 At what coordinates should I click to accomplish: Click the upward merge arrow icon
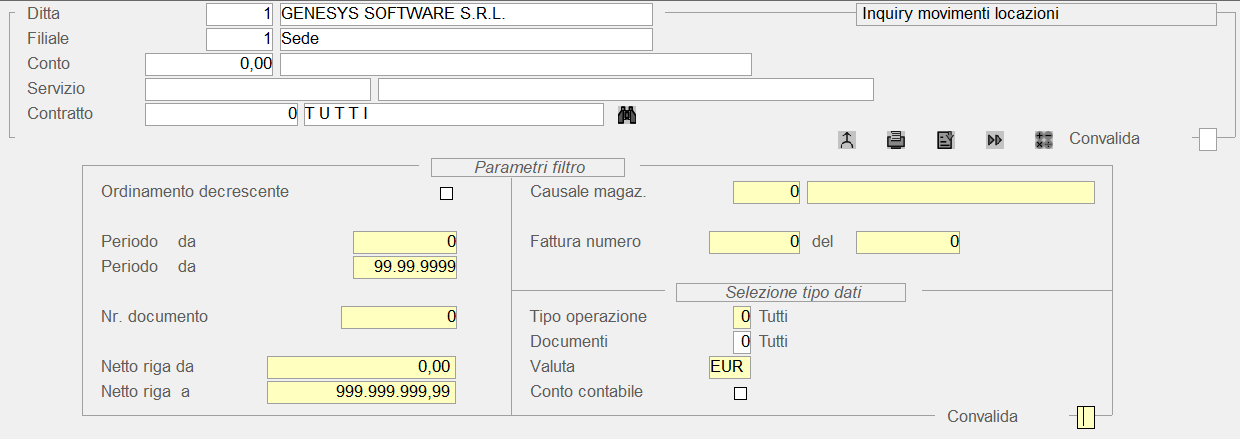(847, 140)
